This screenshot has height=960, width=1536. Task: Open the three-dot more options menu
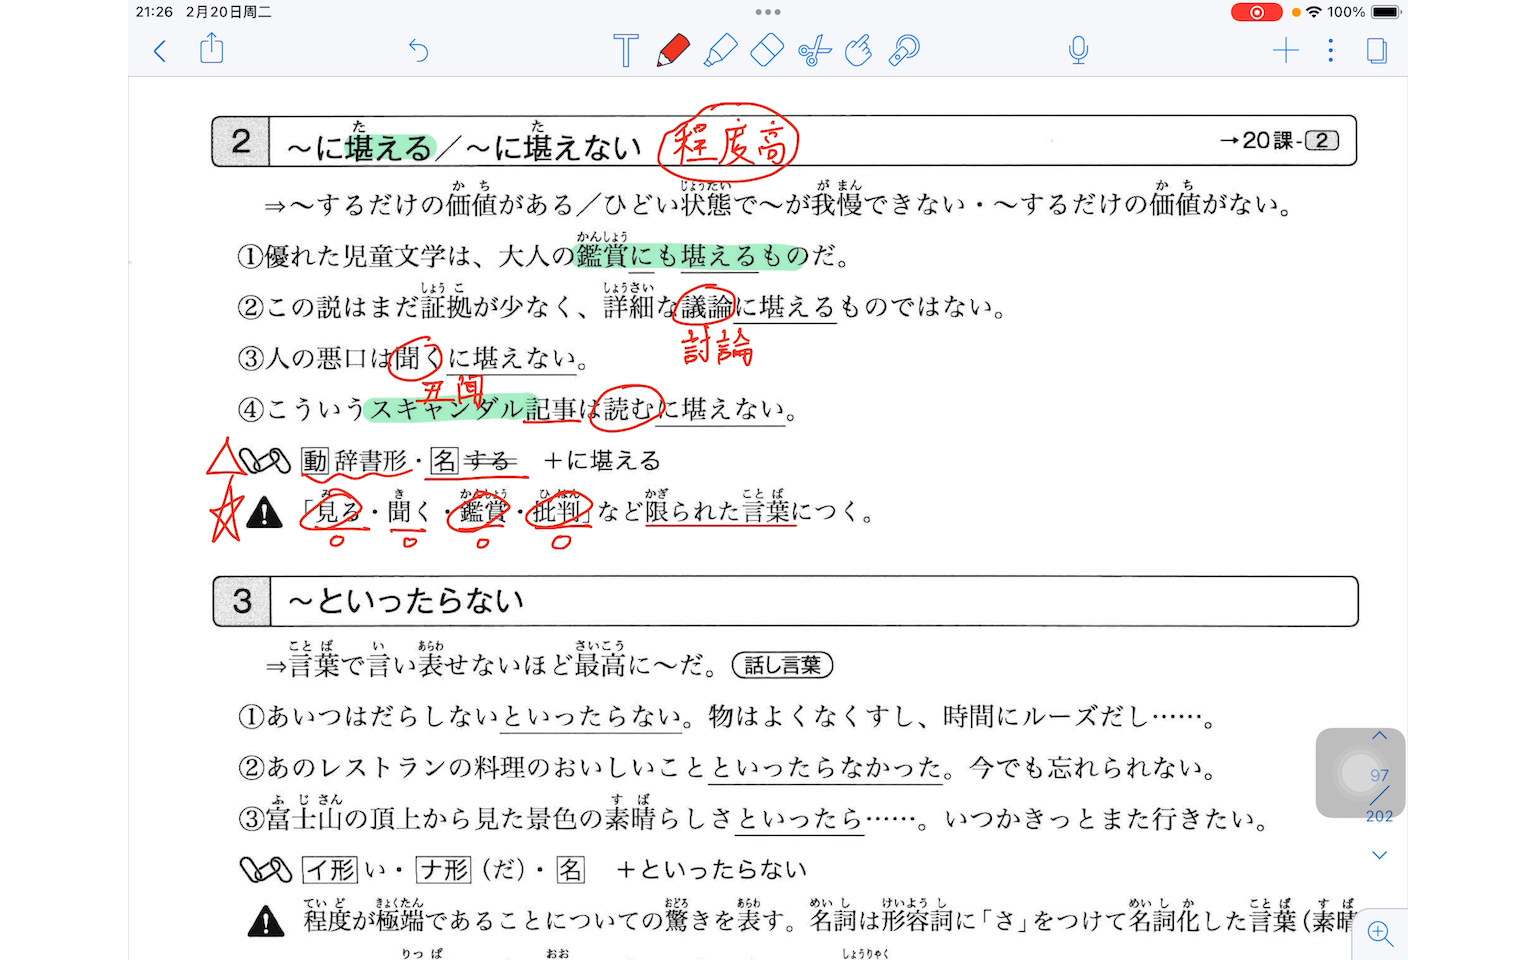(1330, 50)
